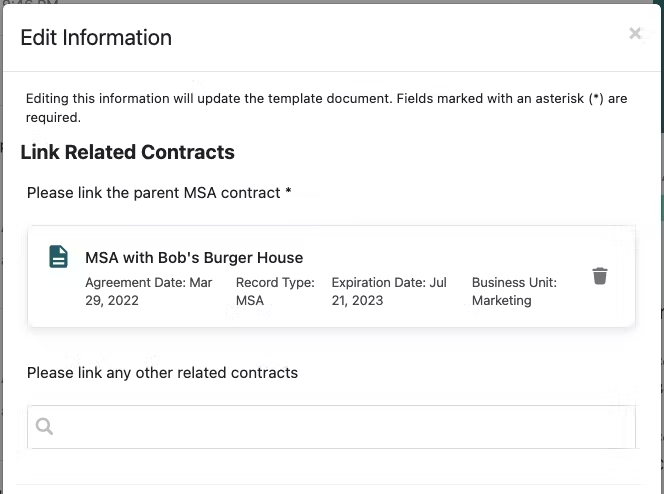Select the Agreement Date Mar 29, 2022 text

click(x=149, y=291)
